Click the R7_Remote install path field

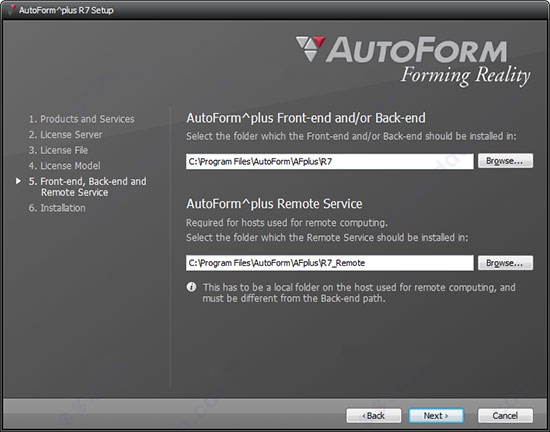(329, 263)
